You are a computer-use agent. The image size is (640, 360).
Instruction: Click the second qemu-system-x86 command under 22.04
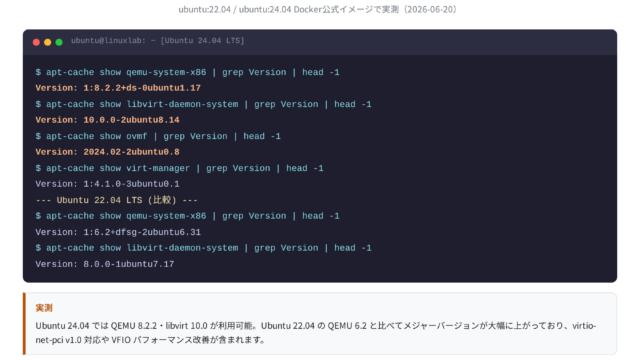coord(187,216)
